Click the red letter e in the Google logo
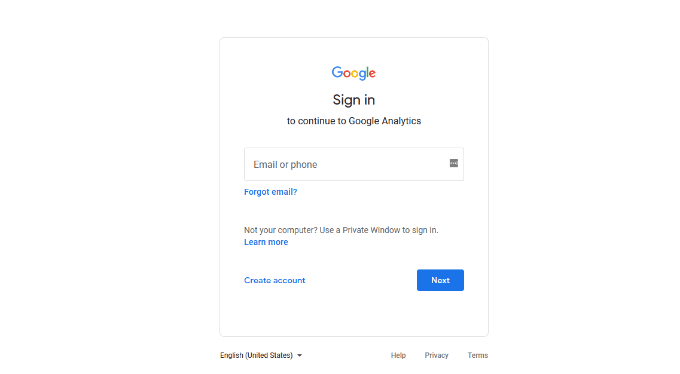This screenshot has height=374, width=680. (x=373, y=73)
